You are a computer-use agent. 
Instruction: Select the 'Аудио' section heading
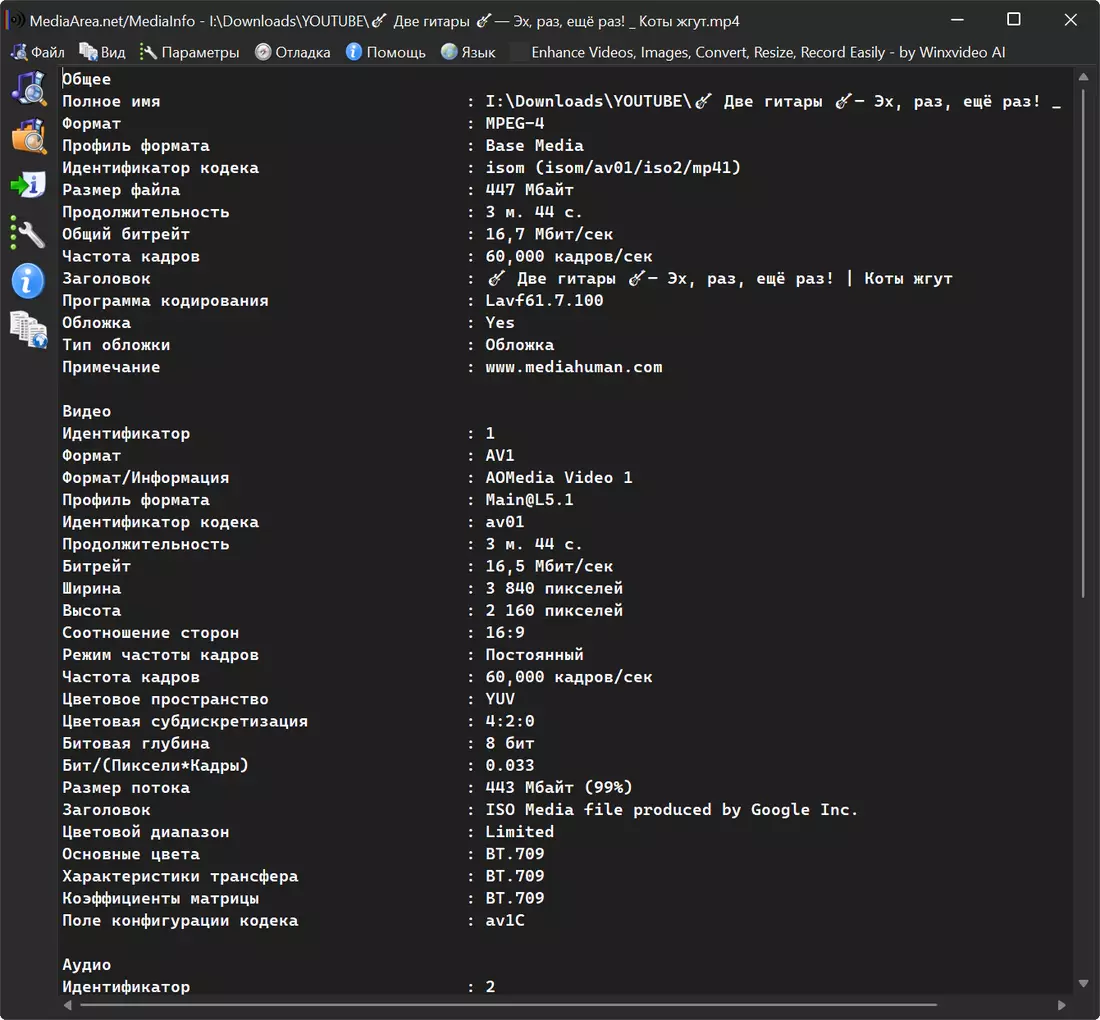click(x=86, y=965)
